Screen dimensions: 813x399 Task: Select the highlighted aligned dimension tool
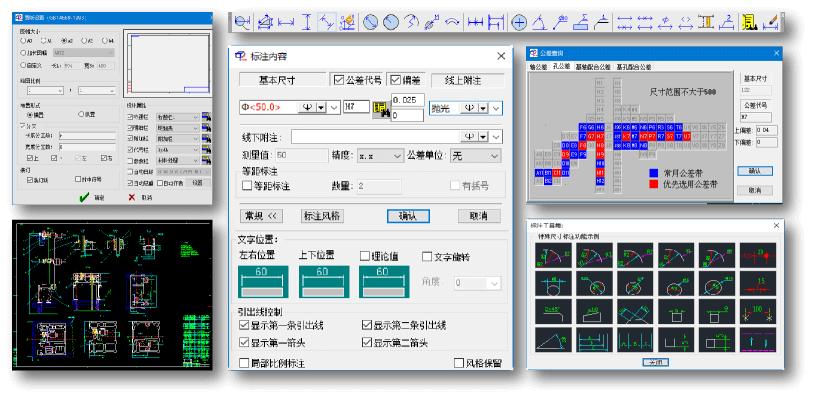(327, 22)
